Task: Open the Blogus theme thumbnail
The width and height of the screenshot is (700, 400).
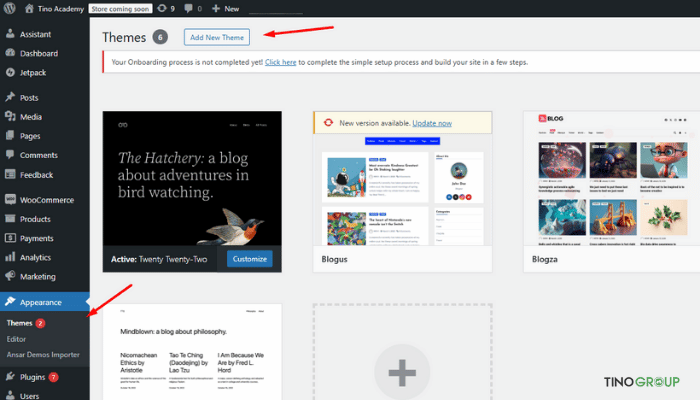Action: [x=403, y=189]
